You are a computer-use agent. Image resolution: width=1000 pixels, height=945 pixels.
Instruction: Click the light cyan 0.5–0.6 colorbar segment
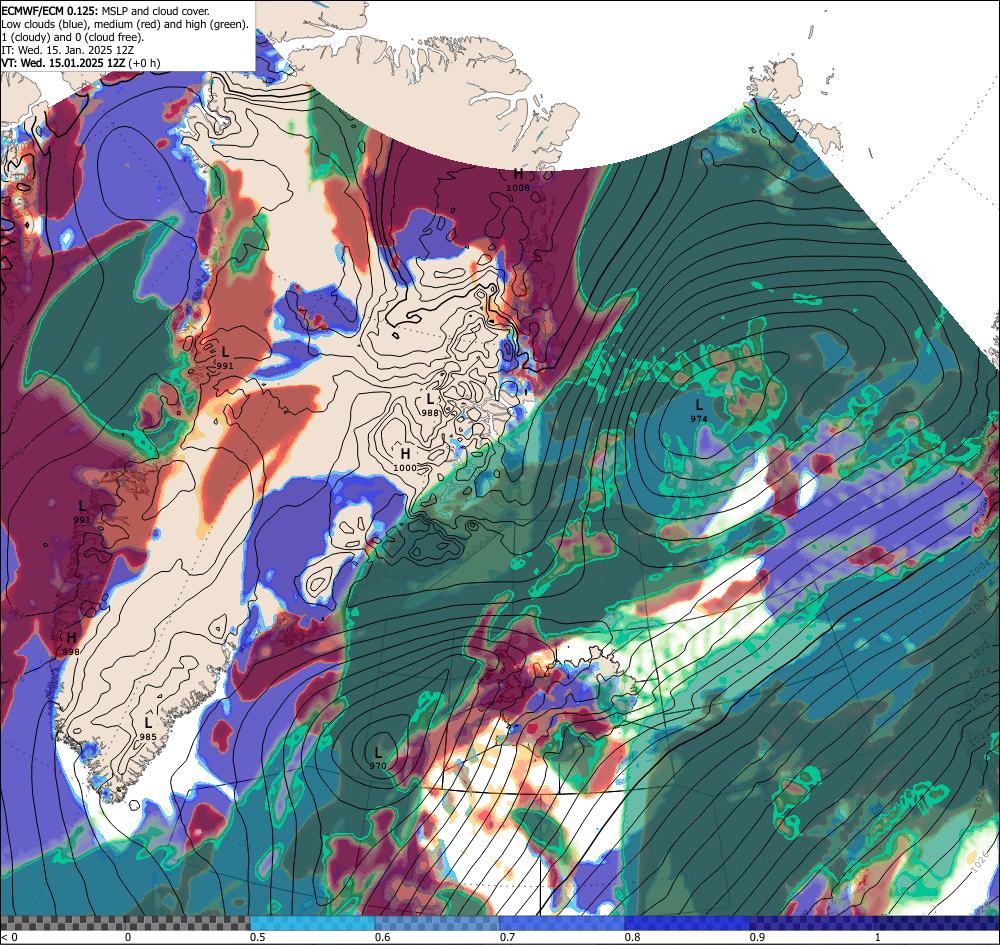312,923
